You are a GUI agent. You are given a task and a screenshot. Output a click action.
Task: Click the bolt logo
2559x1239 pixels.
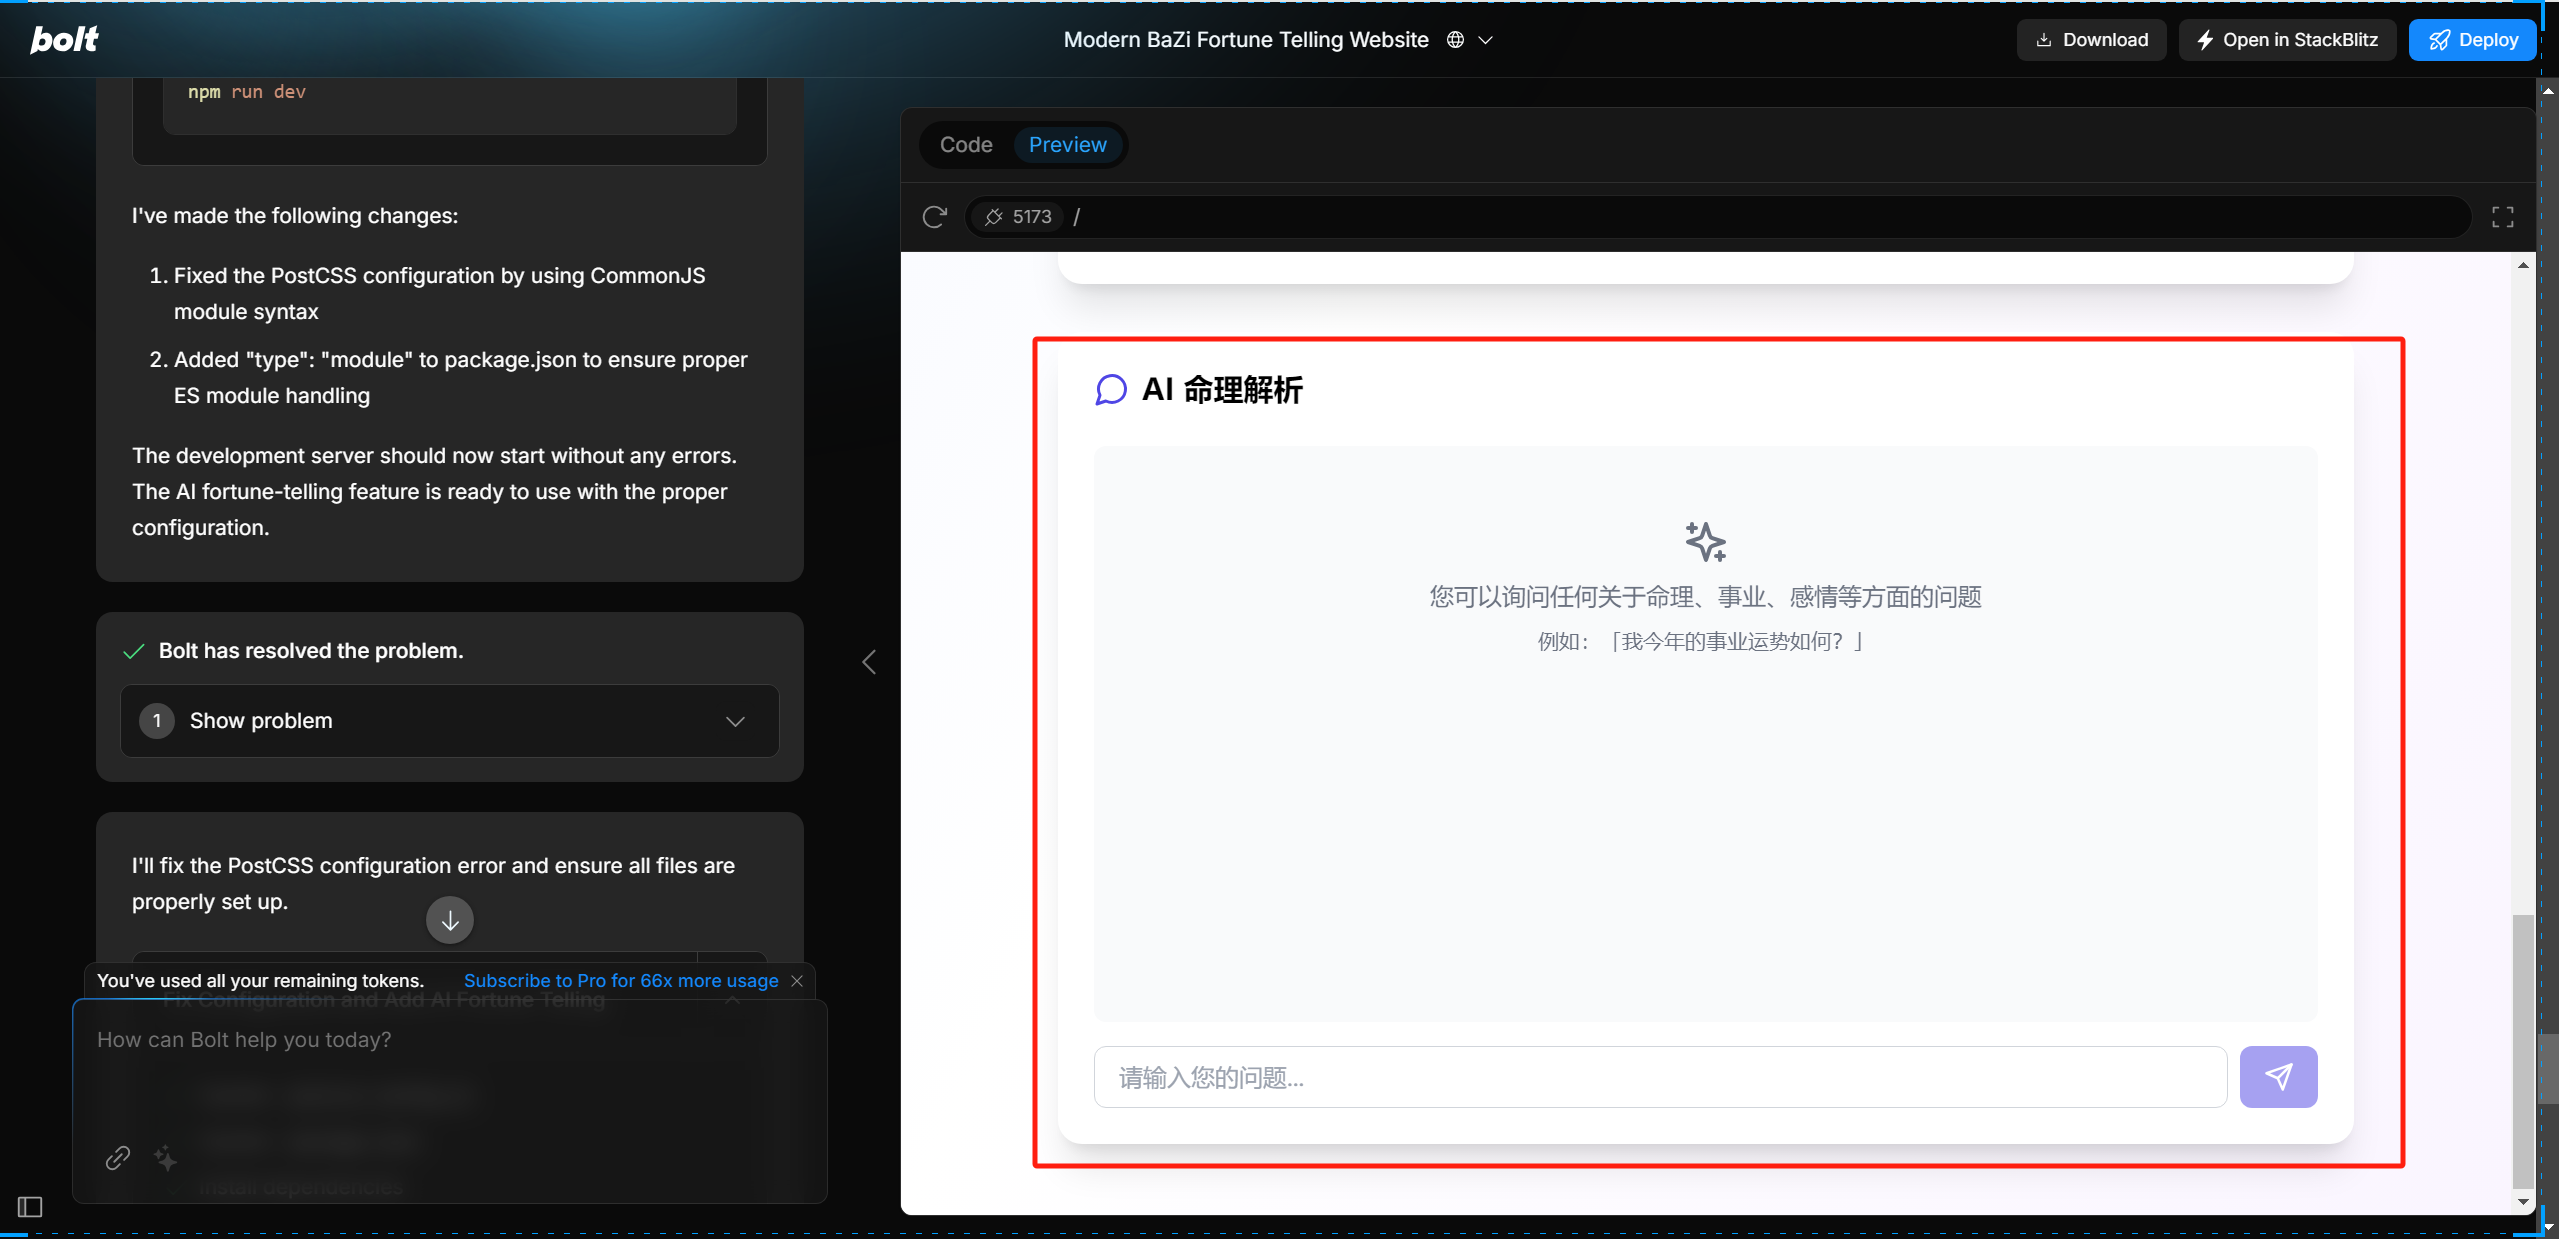click(63, 39)
